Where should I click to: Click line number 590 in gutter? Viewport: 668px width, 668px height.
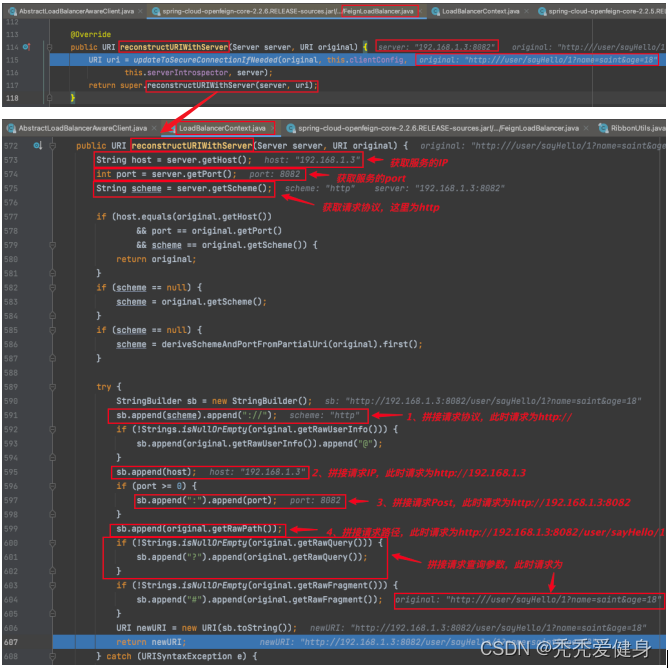(11, 401)
